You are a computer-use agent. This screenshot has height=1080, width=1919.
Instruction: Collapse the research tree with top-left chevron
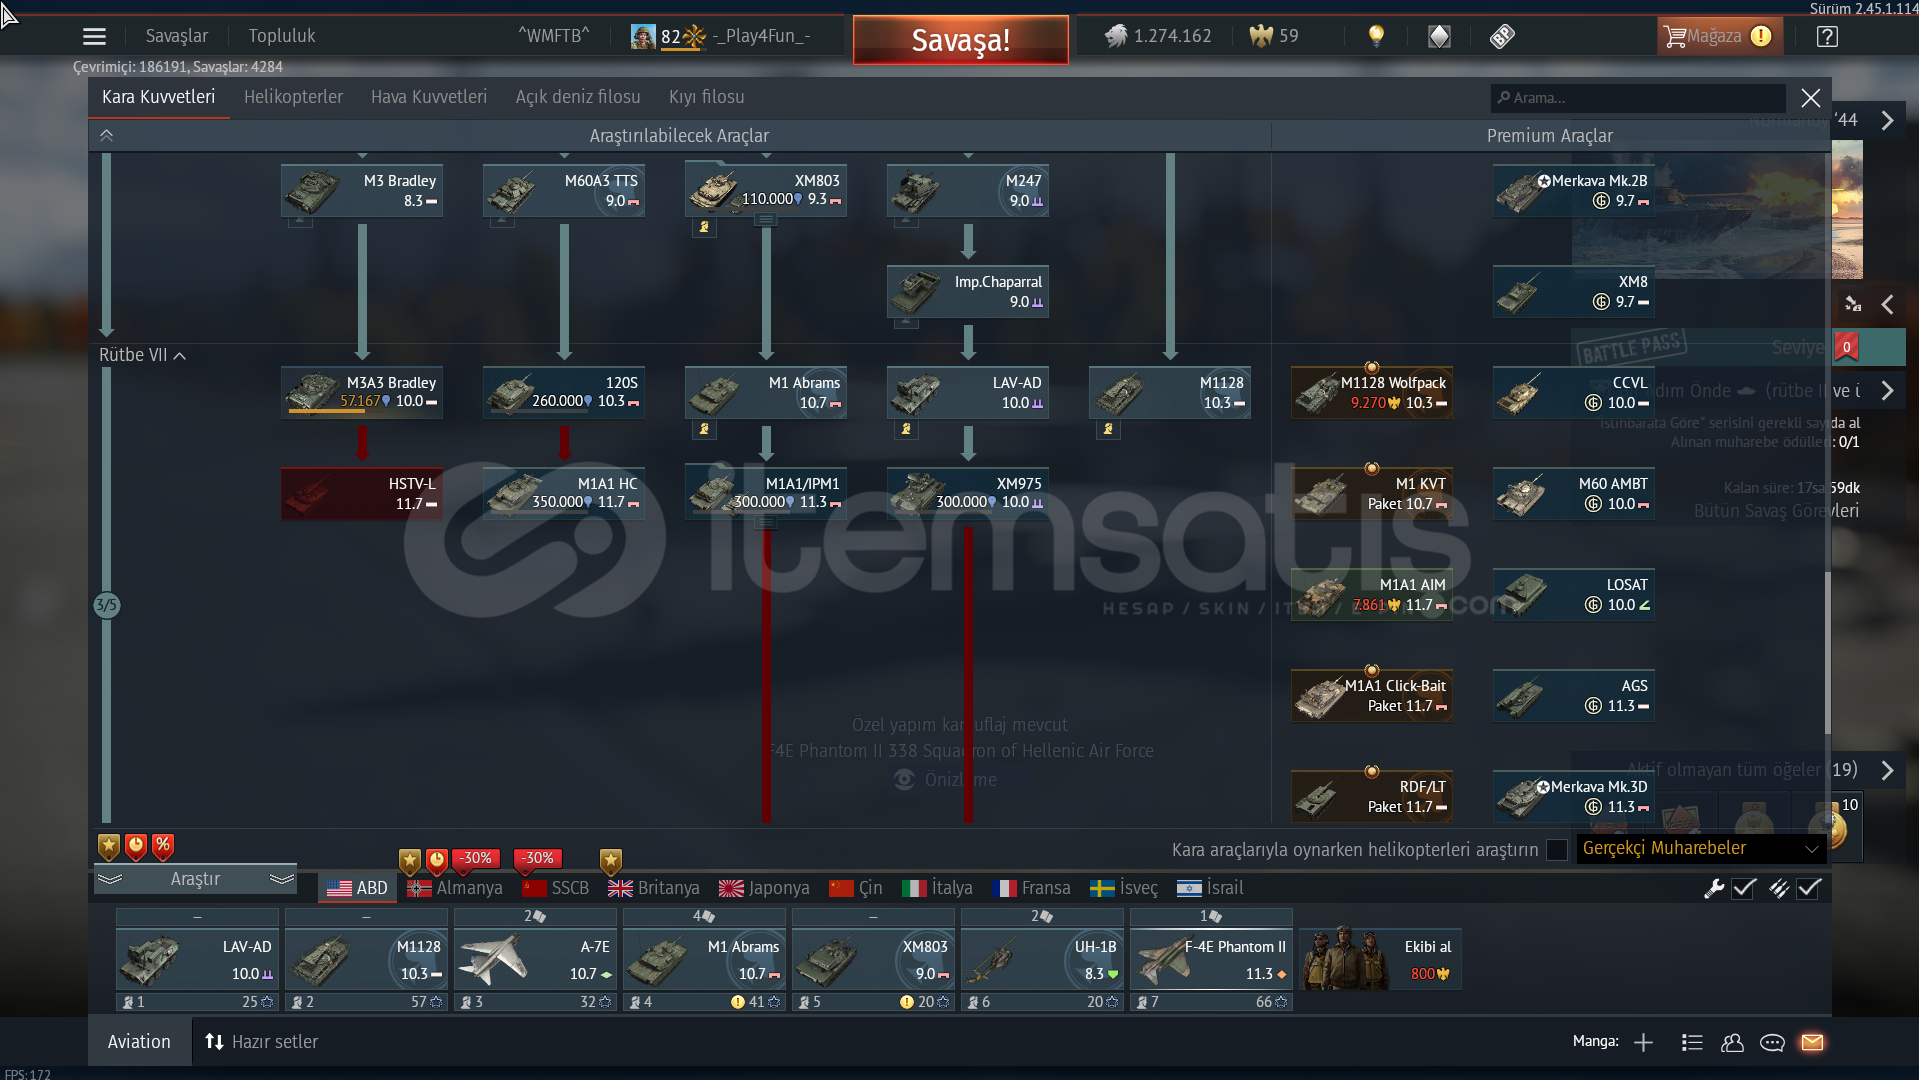106,135
